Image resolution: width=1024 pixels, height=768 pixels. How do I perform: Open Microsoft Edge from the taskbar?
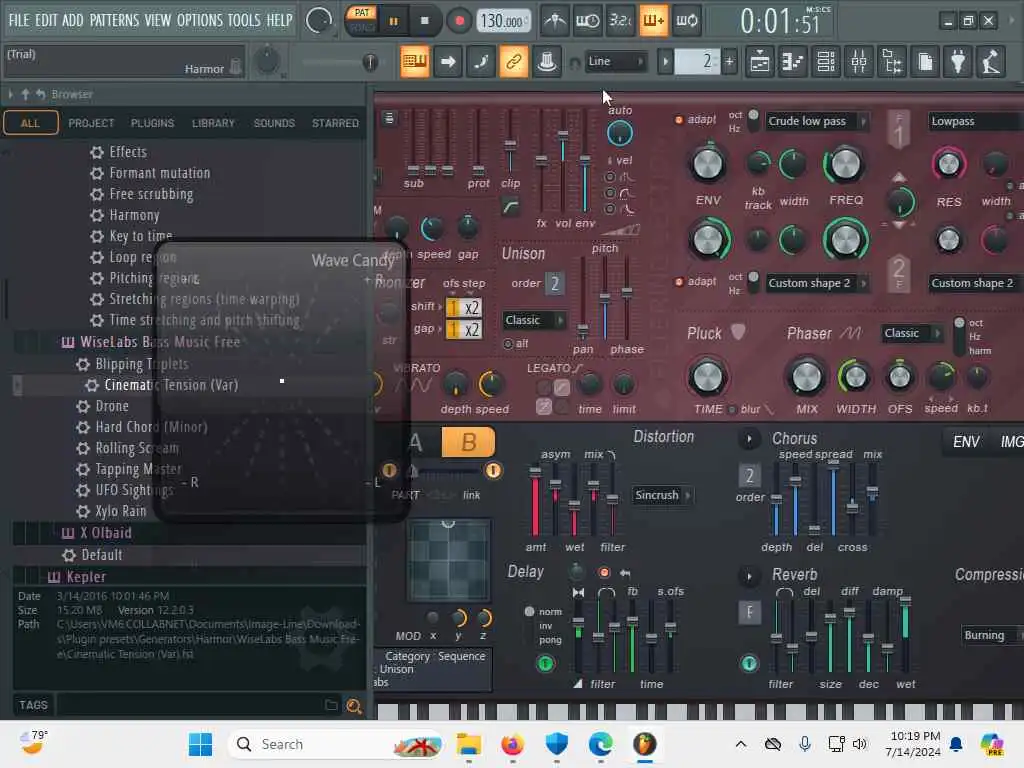tap(600, 744)
